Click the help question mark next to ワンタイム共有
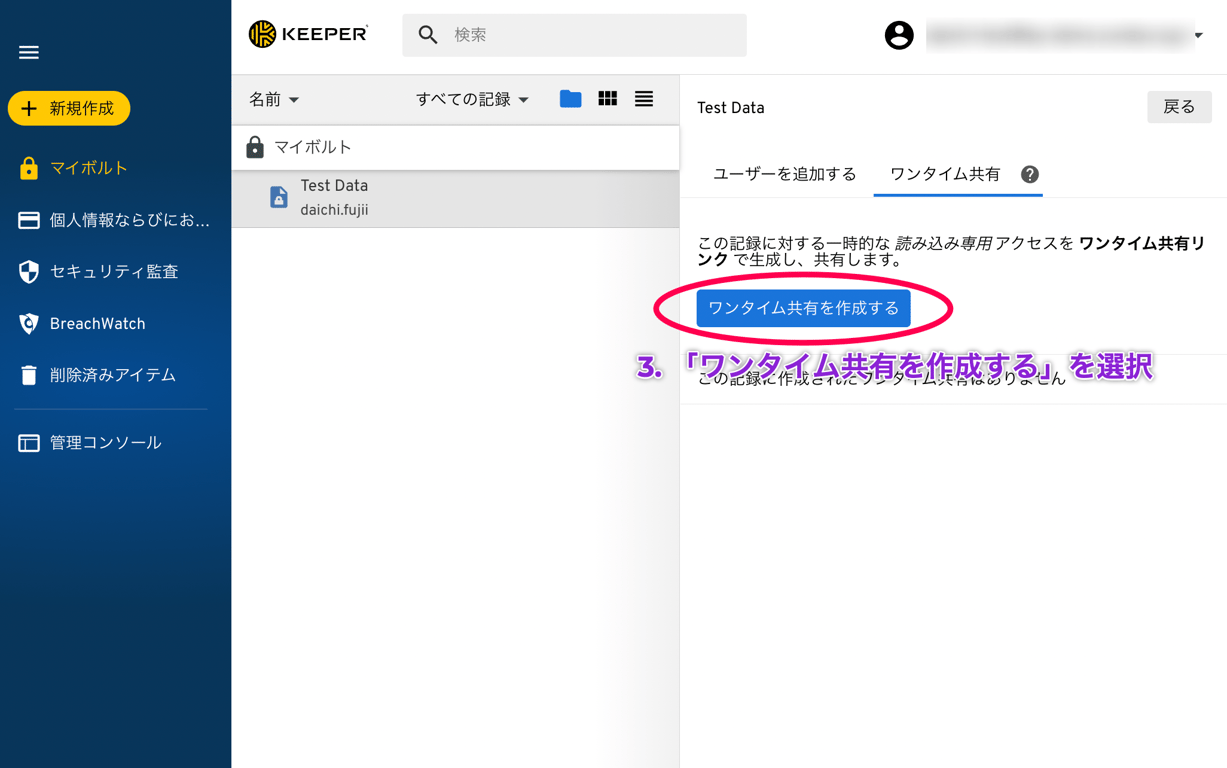Screen dimensions: 1227x768 pyautogui.click(x=1030, y=174)
